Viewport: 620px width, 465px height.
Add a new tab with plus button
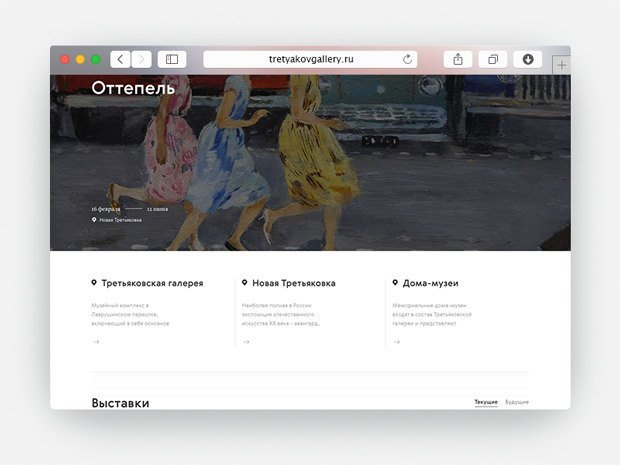(x=561, y=65)
